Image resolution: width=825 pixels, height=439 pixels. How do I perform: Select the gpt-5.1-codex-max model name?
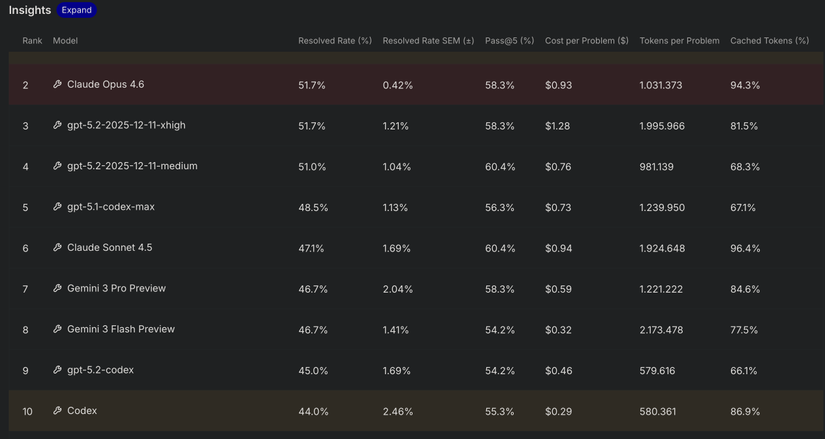[x=110, y=207]
